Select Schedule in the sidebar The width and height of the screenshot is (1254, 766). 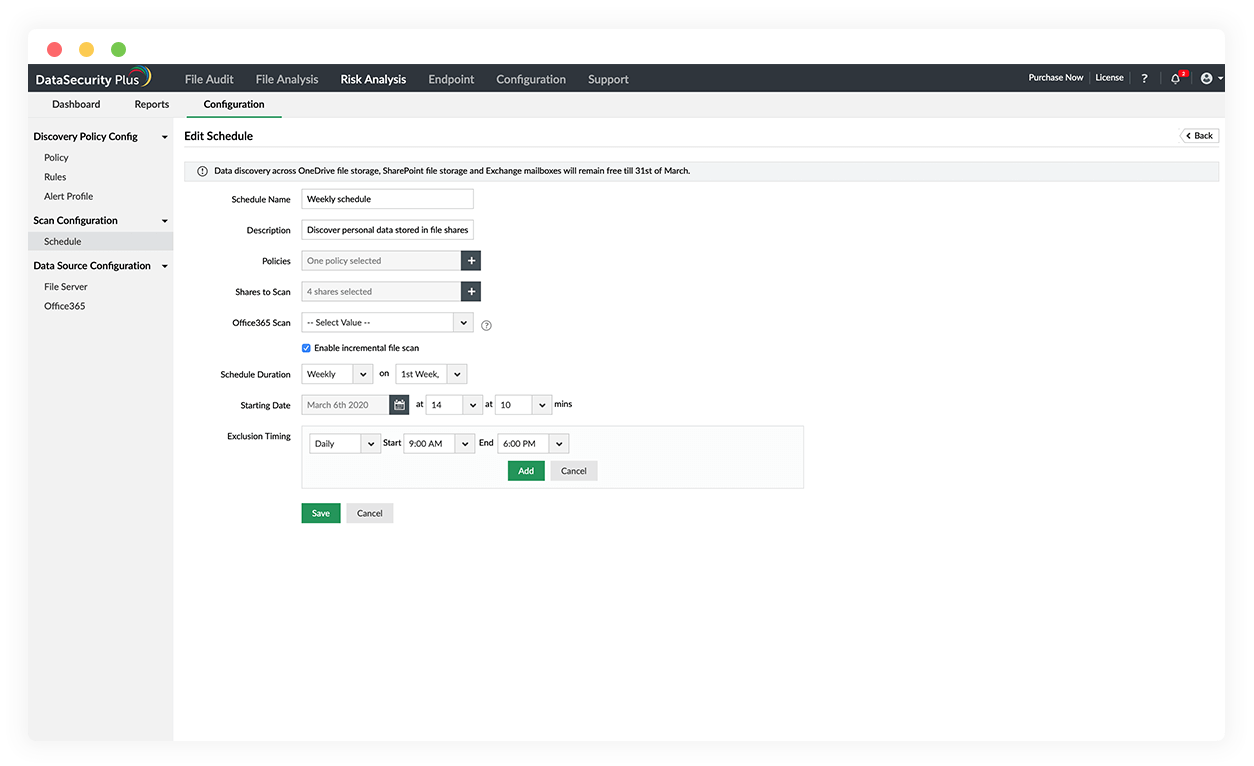(100, 241)
